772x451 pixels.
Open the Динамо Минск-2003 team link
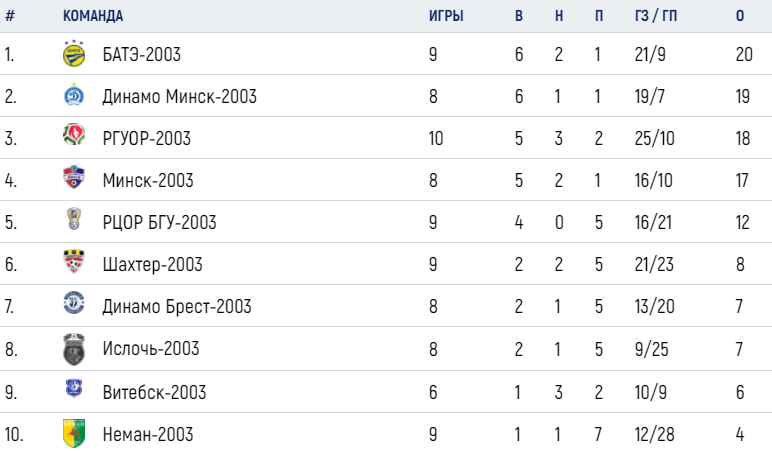tap(179, 97)
